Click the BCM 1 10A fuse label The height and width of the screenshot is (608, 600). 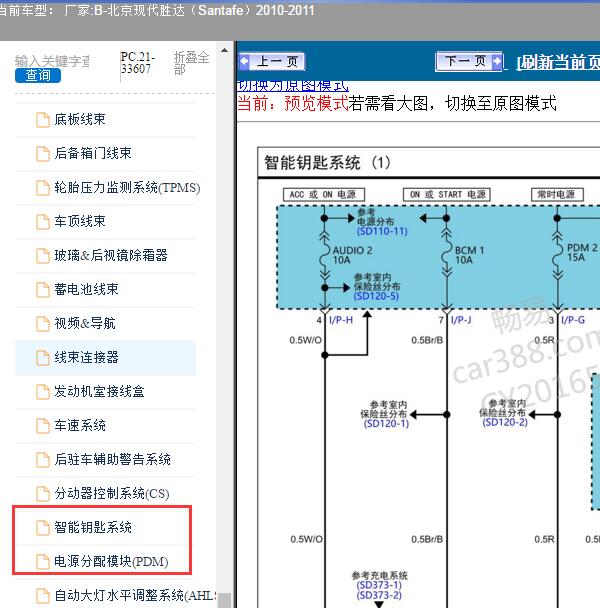(x=469, y=255)
